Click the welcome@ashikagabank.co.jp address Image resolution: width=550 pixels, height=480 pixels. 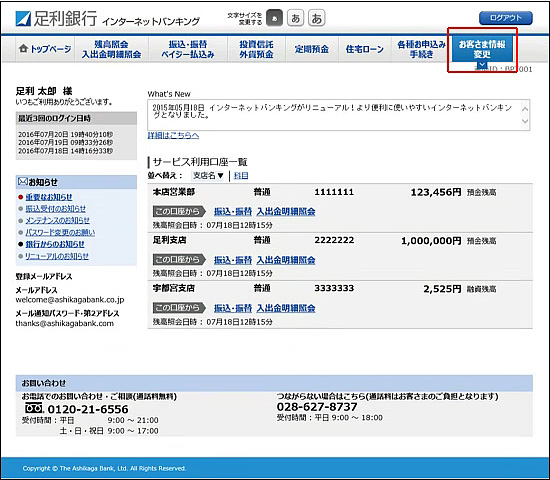(x=70, y=300)
